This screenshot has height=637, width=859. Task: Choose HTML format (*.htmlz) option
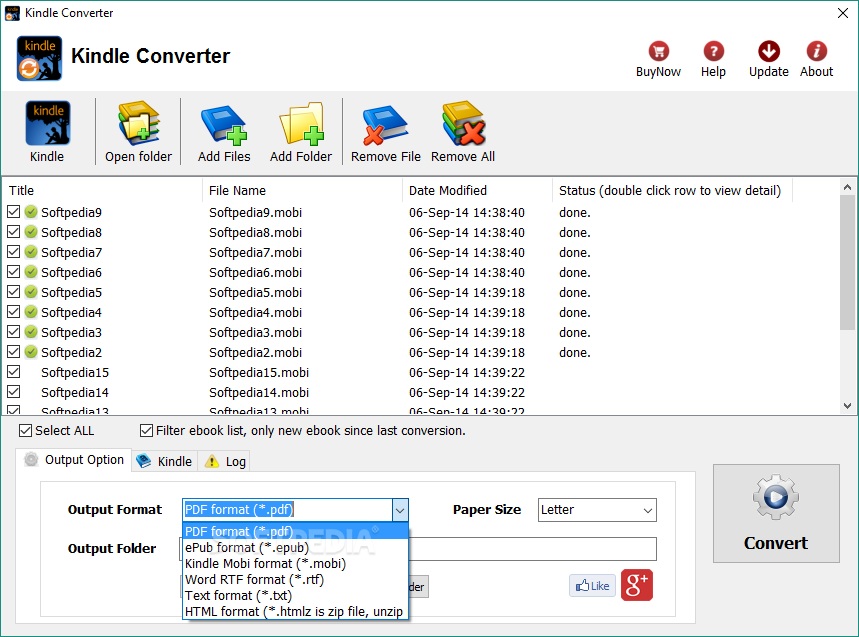[x=296, y=611]
